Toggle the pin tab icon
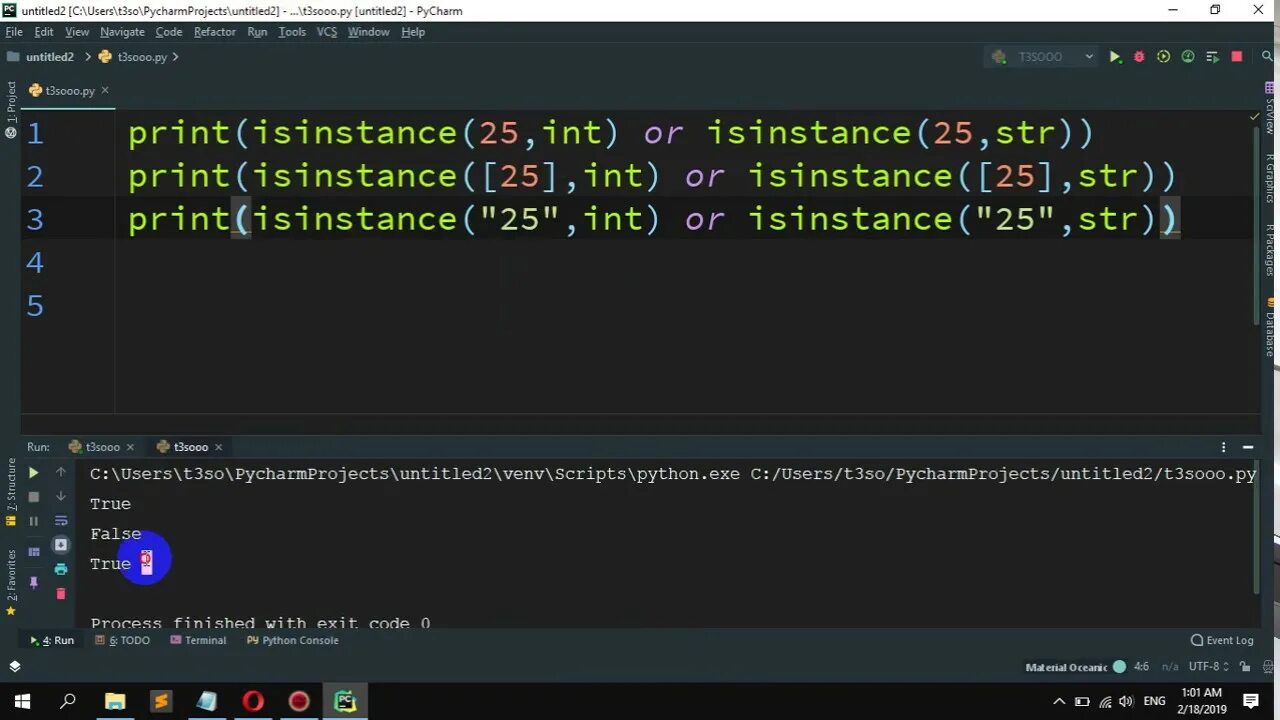Image resolution: width=1280 pixels, height=720 pixels. point(33,582)
